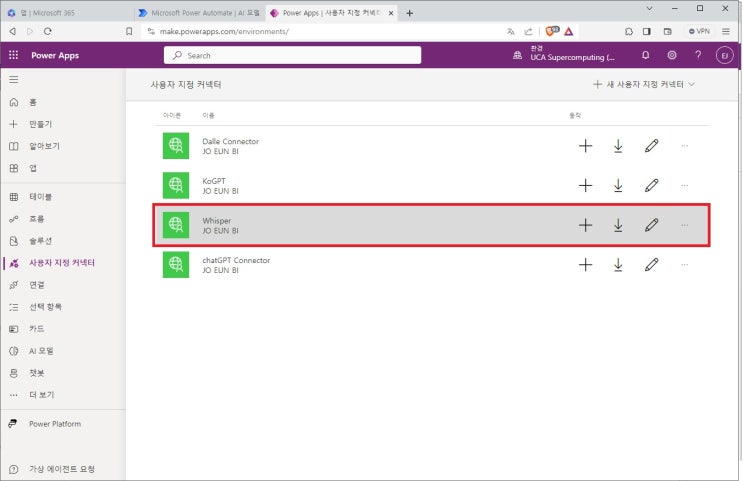Open the app launcher waffle icon
Screen dimensions: 743x481
point(14,55)
